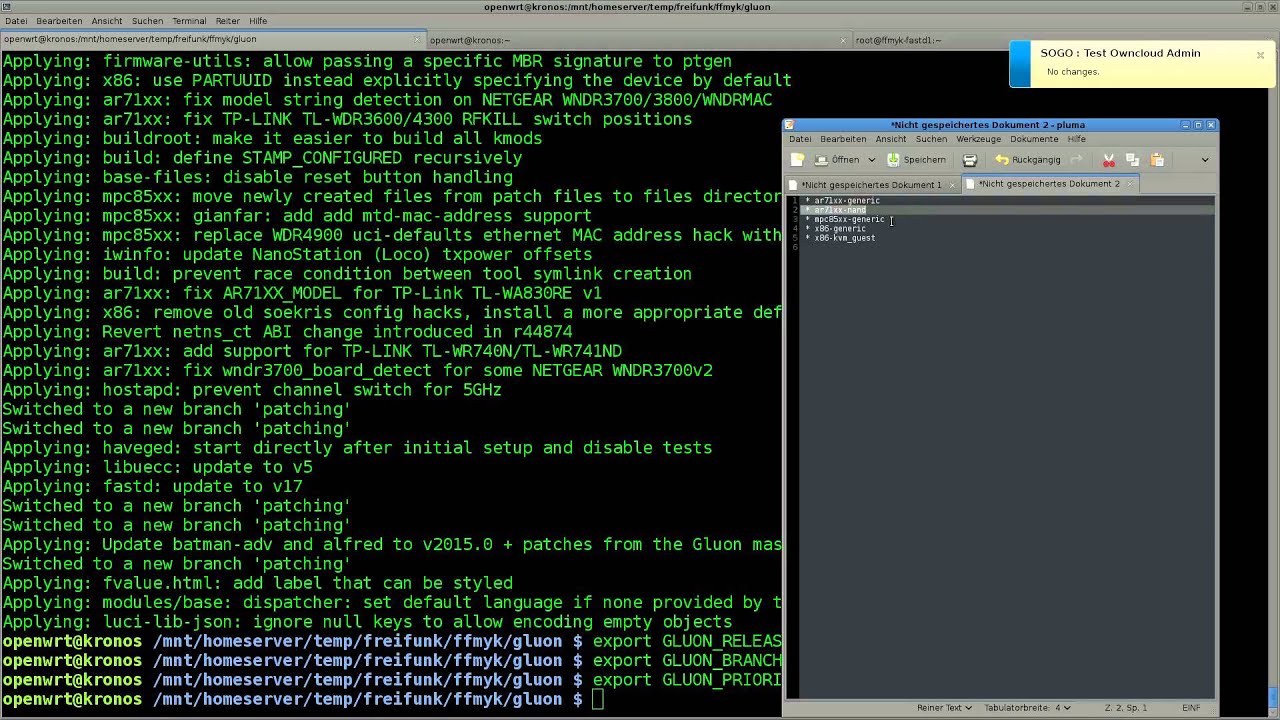
Task: Close the first terminal tab gluon
Action: (x=418, y=40)
